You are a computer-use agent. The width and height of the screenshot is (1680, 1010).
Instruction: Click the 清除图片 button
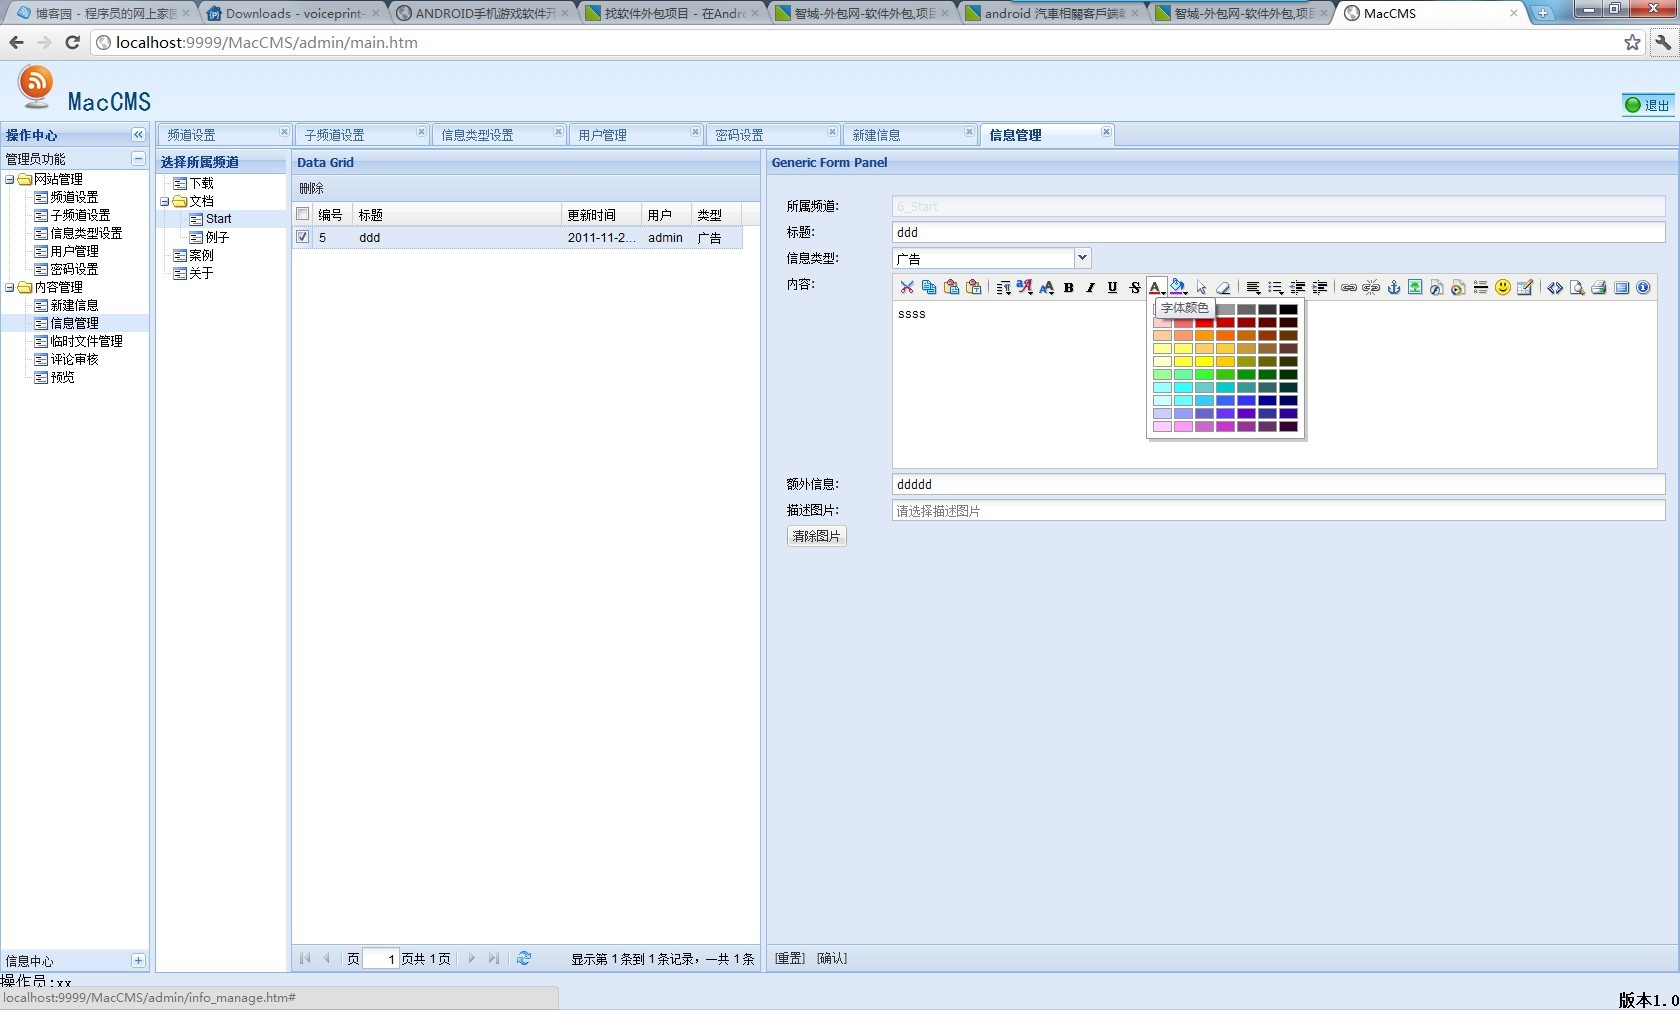[817, 536]
